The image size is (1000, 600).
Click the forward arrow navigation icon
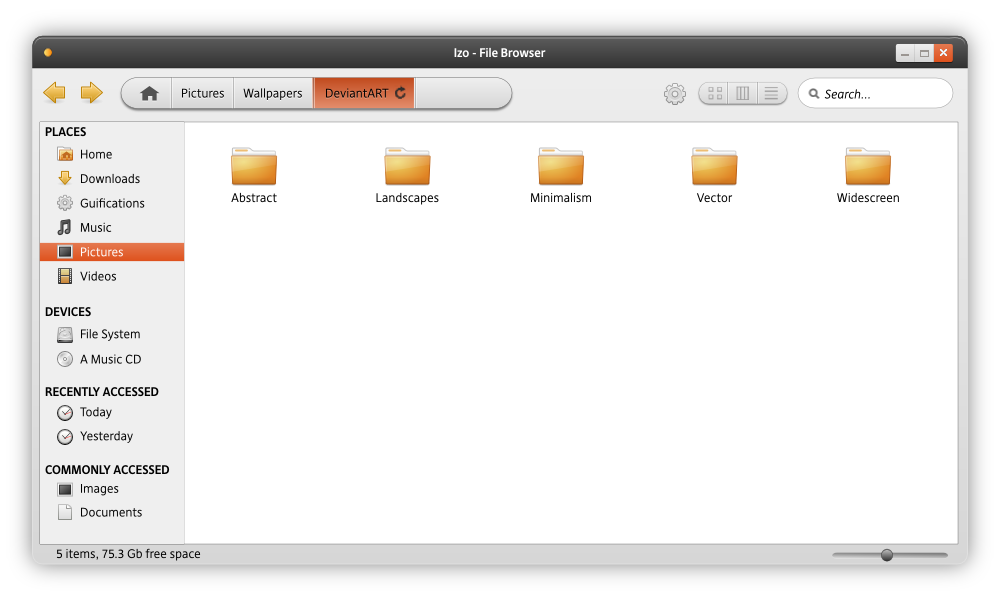tap(91, 93)
